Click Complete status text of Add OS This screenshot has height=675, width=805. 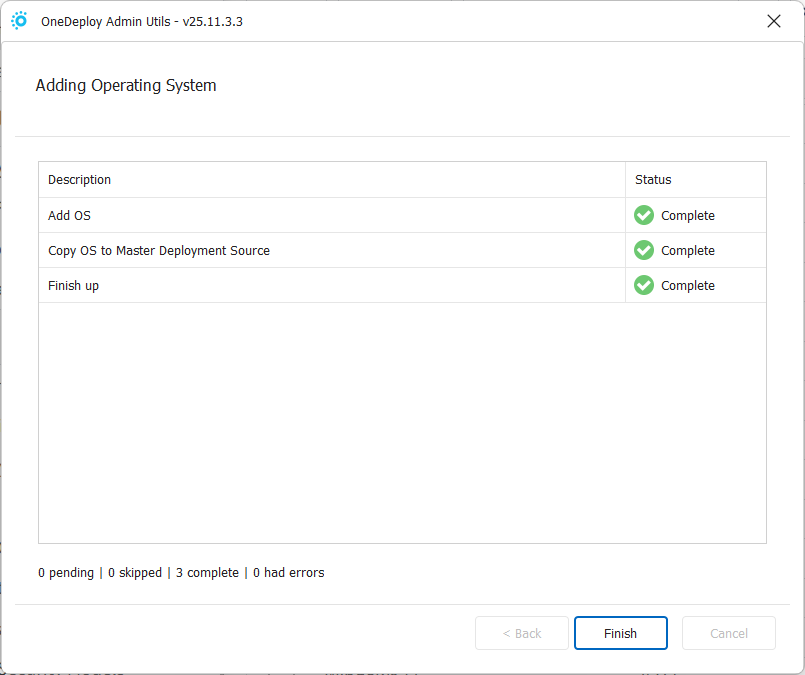point(688,215)
